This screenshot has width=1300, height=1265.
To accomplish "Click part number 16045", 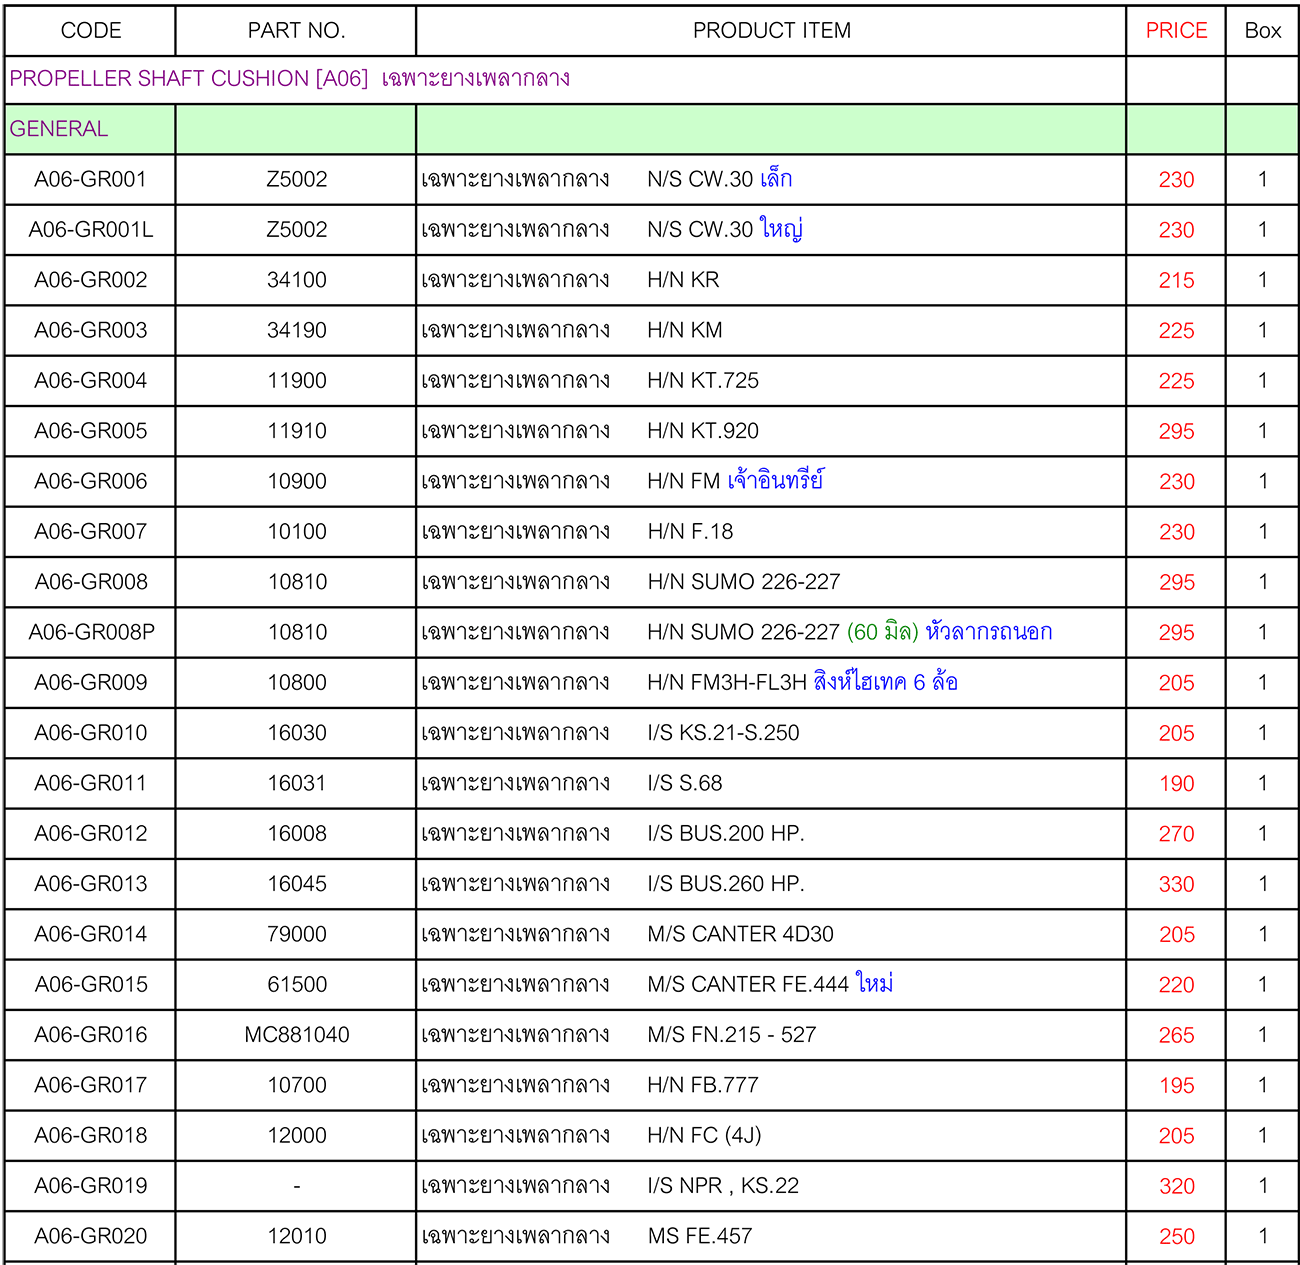I will [296, 884].
